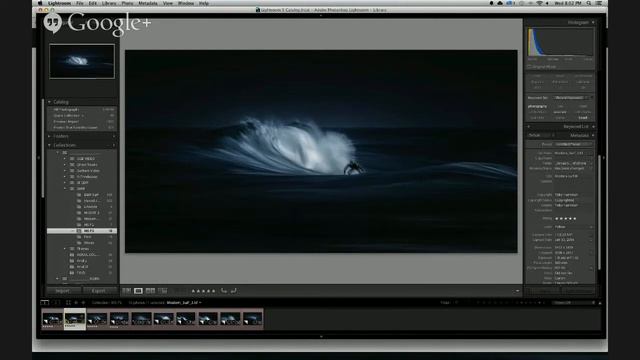This screenshot has height=360, width=640.
Task: Open the Keyword Set dropdown
Action: [x=573, y=98]
